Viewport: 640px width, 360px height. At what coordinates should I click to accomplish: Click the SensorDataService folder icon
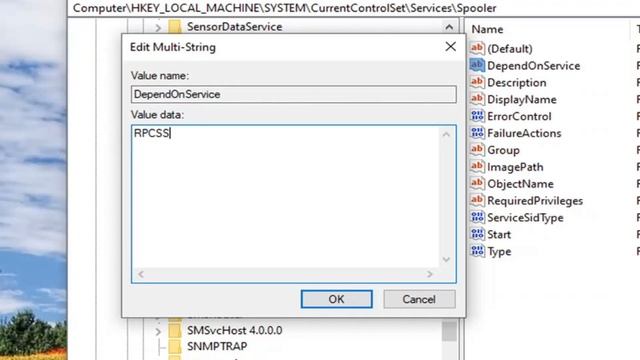click(175, 27)
